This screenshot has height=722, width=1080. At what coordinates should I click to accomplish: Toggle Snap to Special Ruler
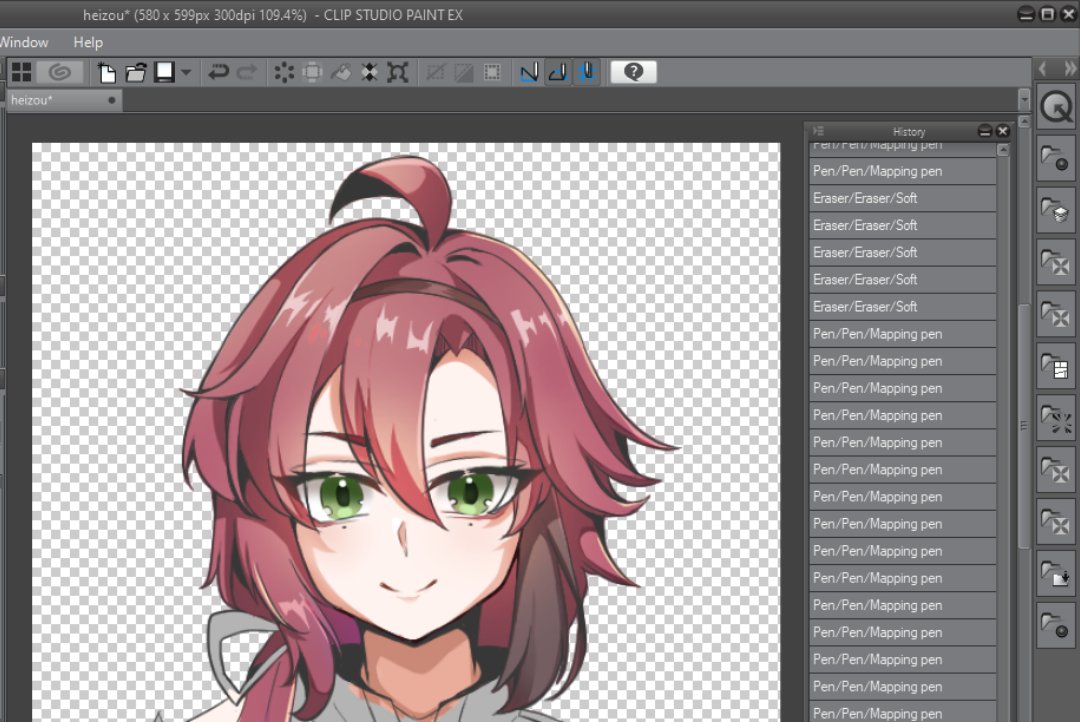558,72
